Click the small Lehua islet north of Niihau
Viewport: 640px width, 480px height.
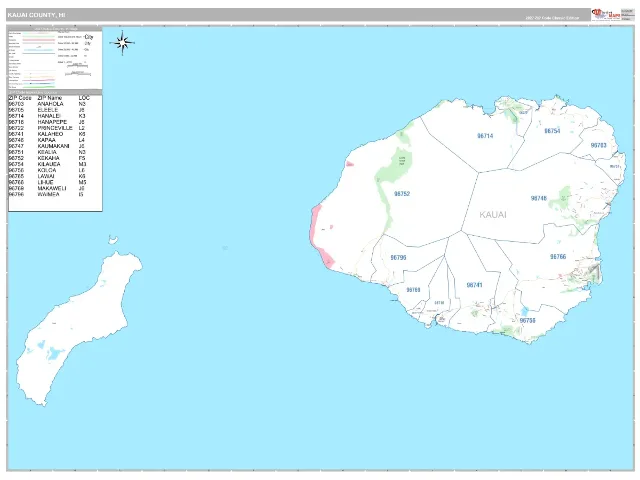click(x=113, y=240)
